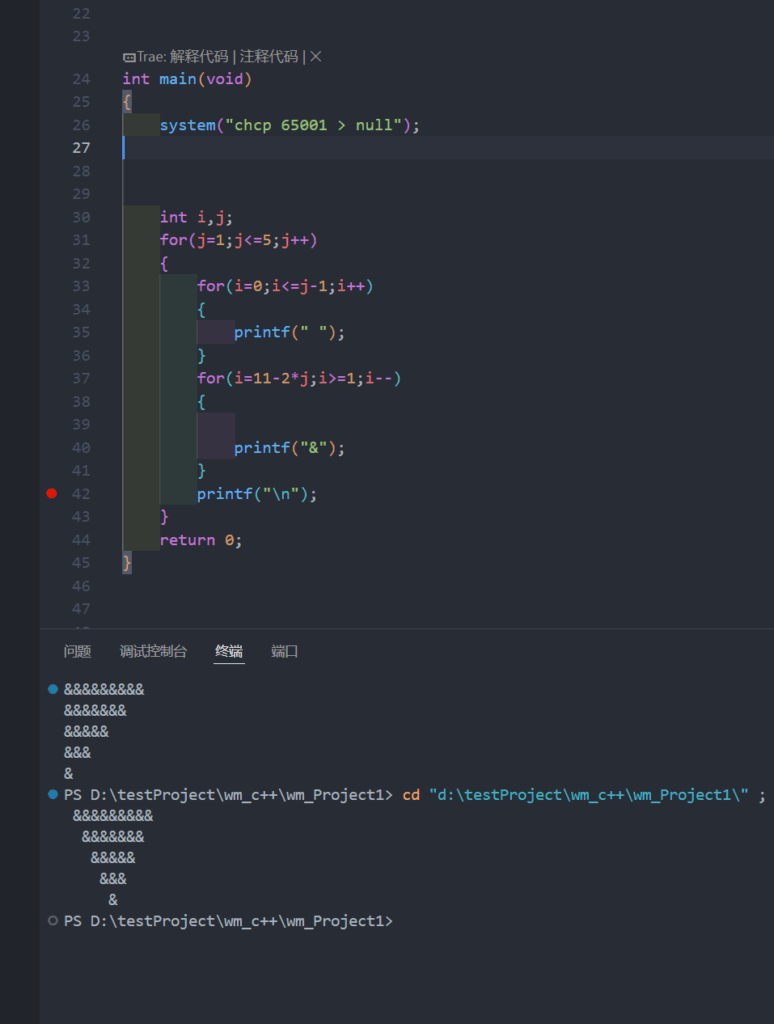The image size is (774, 1024).
Task: Select the 终端 tab
Action: pos(229,651)
